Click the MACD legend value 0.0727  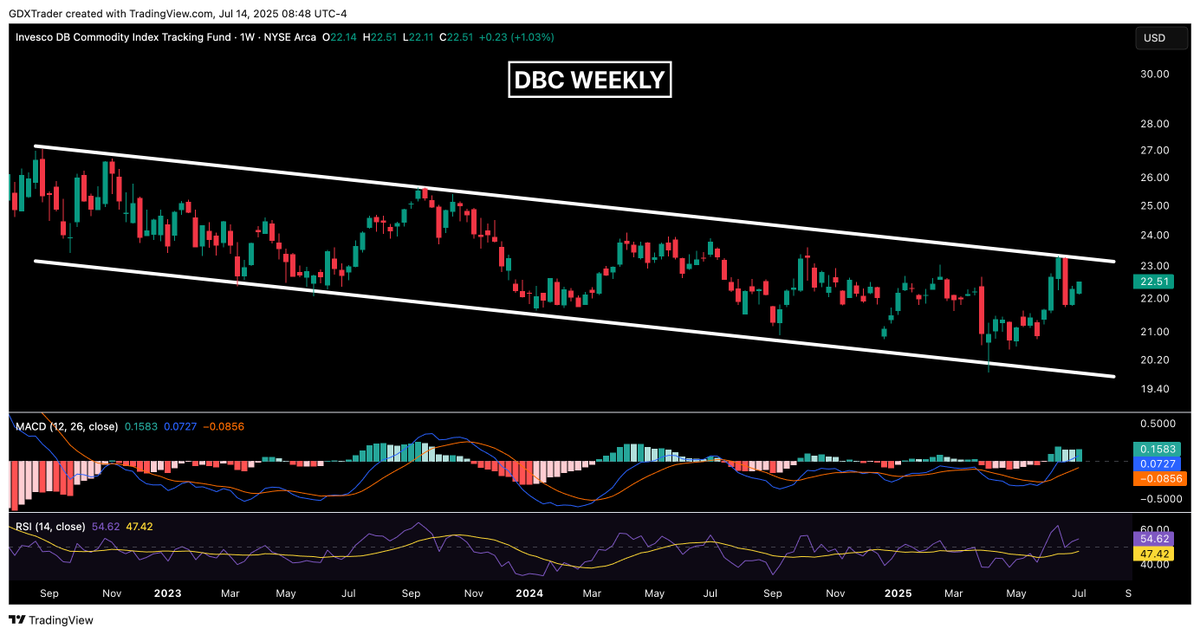click(x=180, y=427)
